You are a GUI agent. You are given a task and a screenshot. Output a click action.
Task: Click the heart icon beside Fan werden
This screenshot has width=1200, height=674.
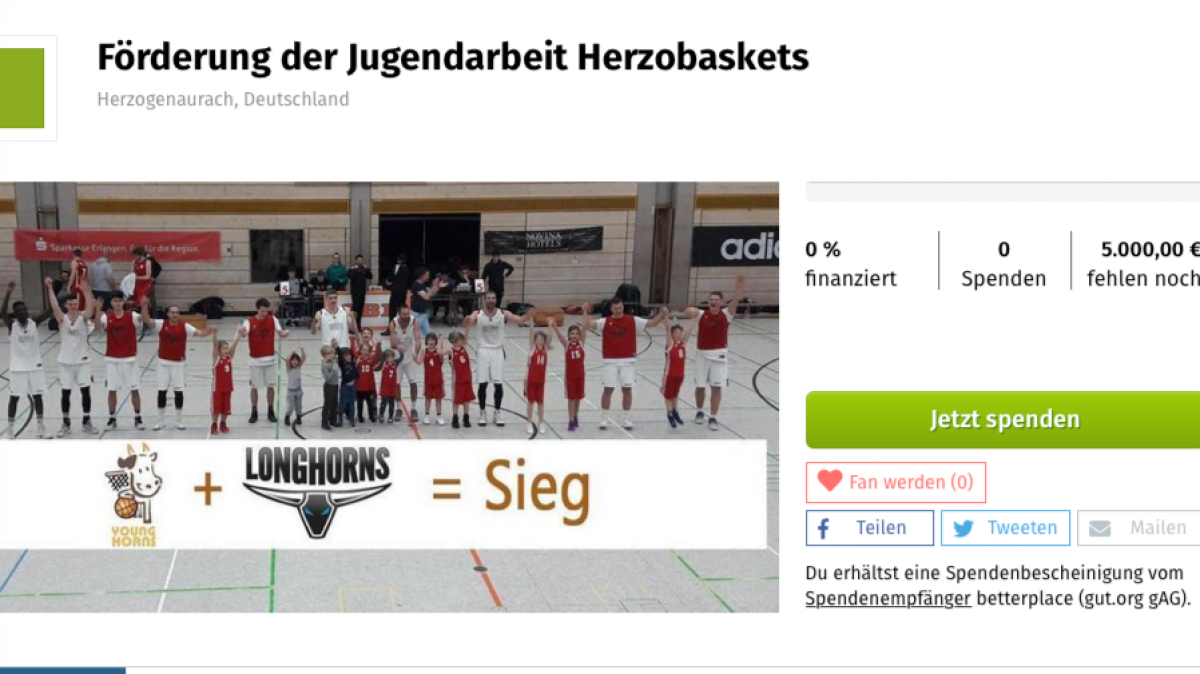tap(829, 481)
